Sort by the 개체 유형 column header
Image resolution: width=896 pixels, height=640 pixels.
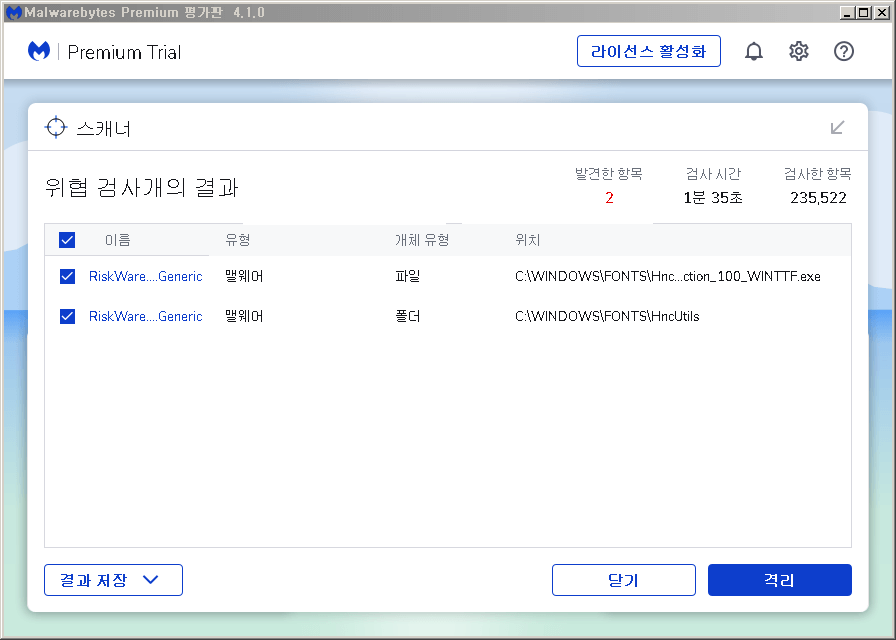[x=422, y=240]
